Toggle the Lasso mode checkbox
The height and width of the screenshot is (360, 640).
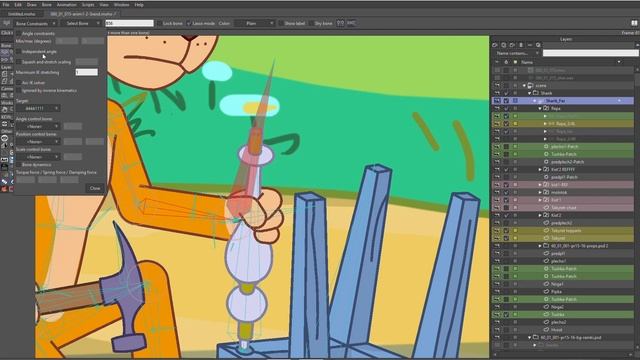(x=189, y=23)
